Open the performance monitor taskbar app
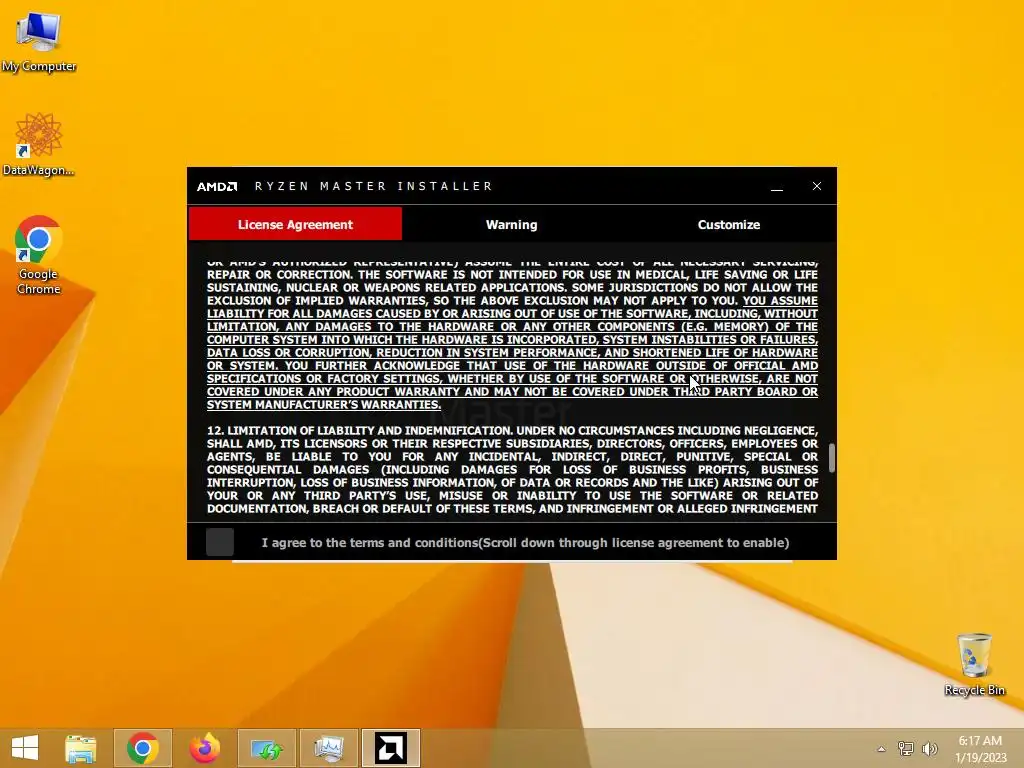Screen dimensions: 1024x768 tap(328, 748)
